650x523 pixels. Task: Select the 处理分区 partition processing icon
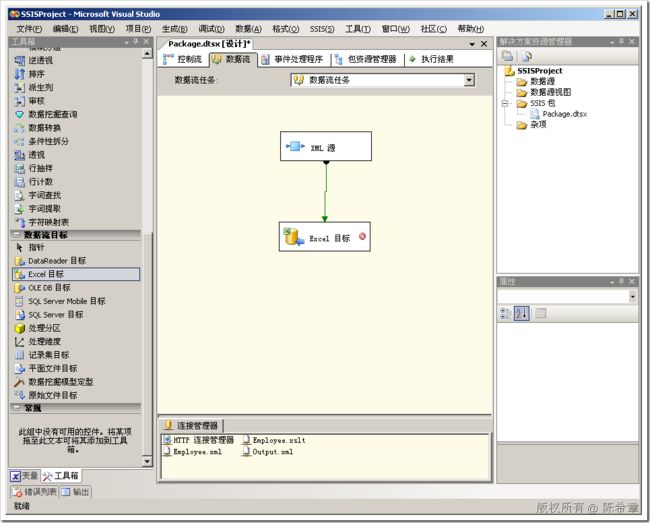pos(19,328)
